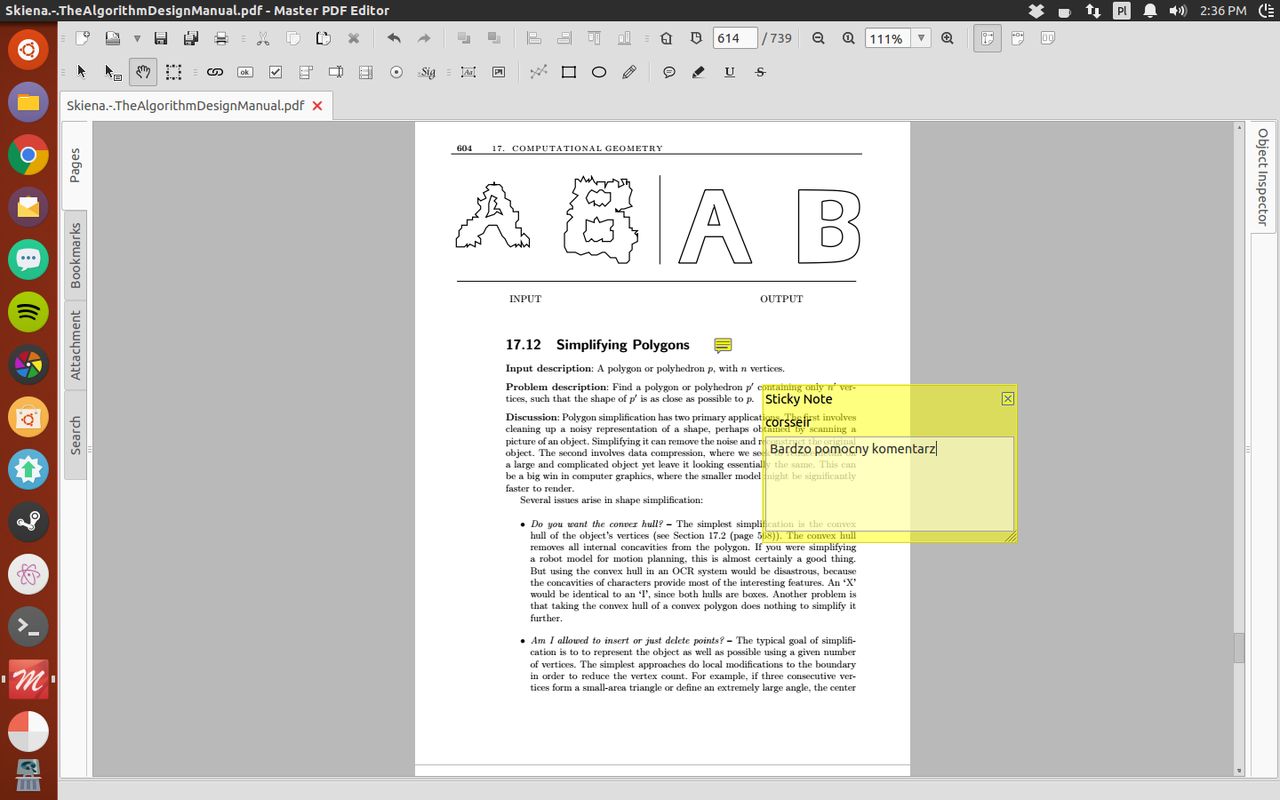1280x800 pixels.
Task: Open the Pages side panel tab
Action: tap(75, 166)
